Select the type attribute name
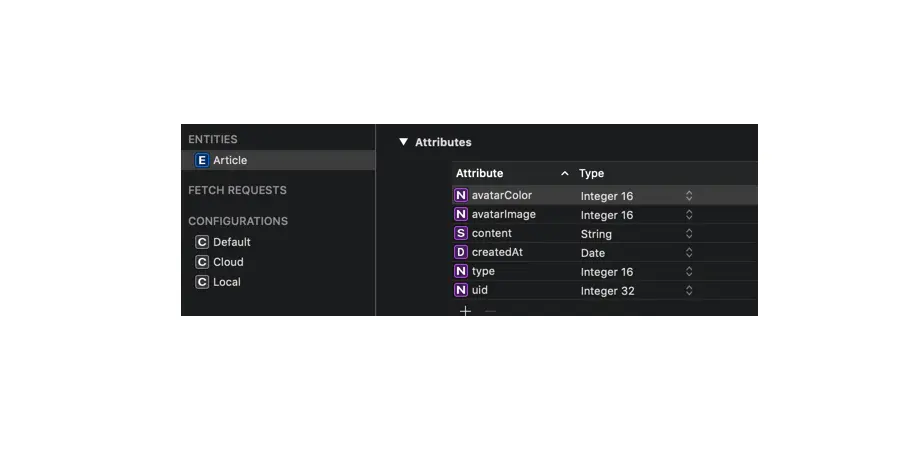915x464 pixels. tap(483, 271)
